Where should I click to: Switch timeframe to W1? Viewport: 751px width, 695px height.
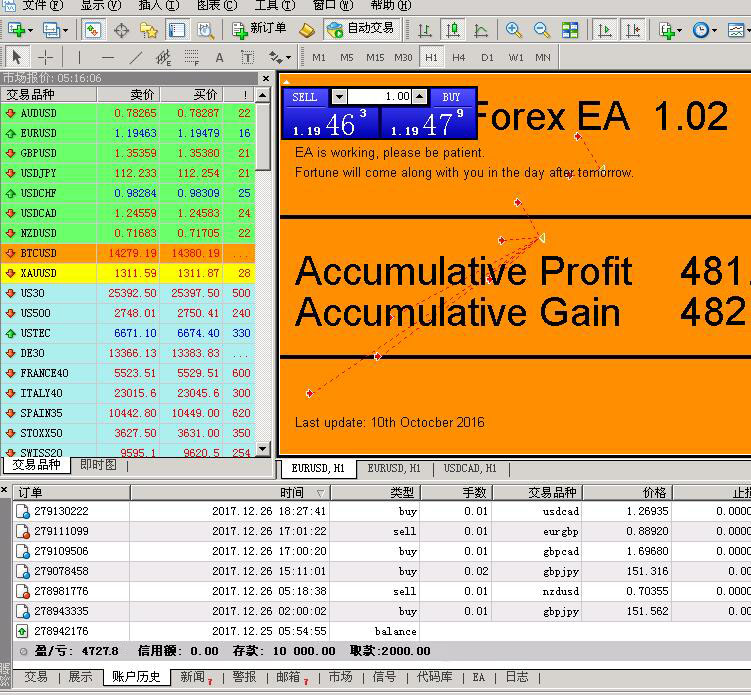pyautogui.click(x=515, y=57)
